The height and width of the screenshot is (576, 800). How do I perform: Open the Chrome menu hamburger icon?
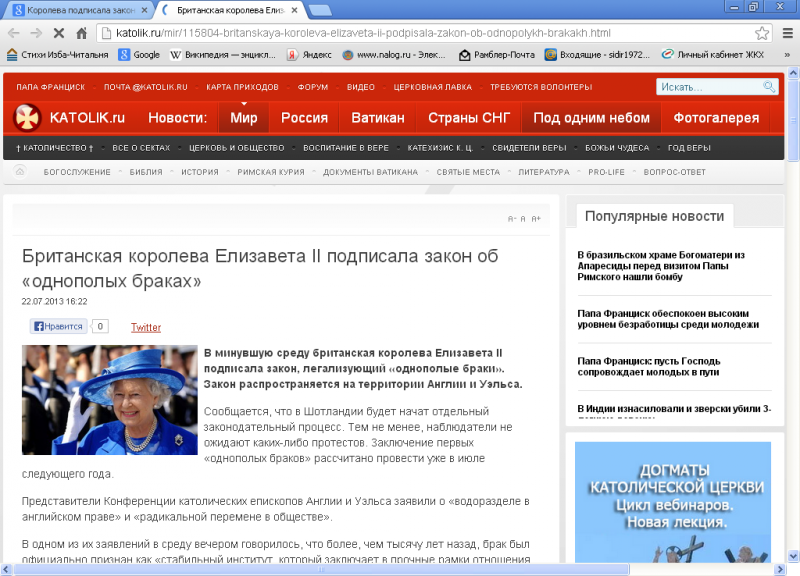click(787, 33)
